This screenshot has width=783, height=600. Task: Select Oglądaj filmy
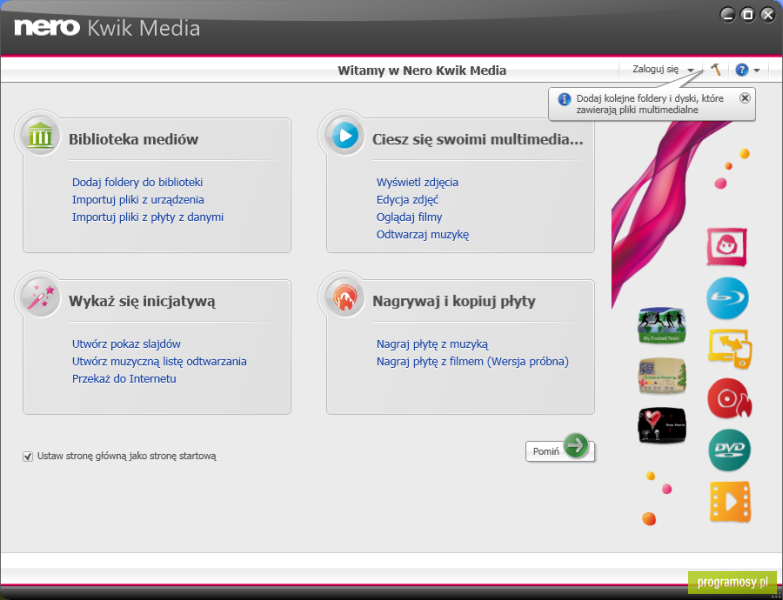(409, 217)
